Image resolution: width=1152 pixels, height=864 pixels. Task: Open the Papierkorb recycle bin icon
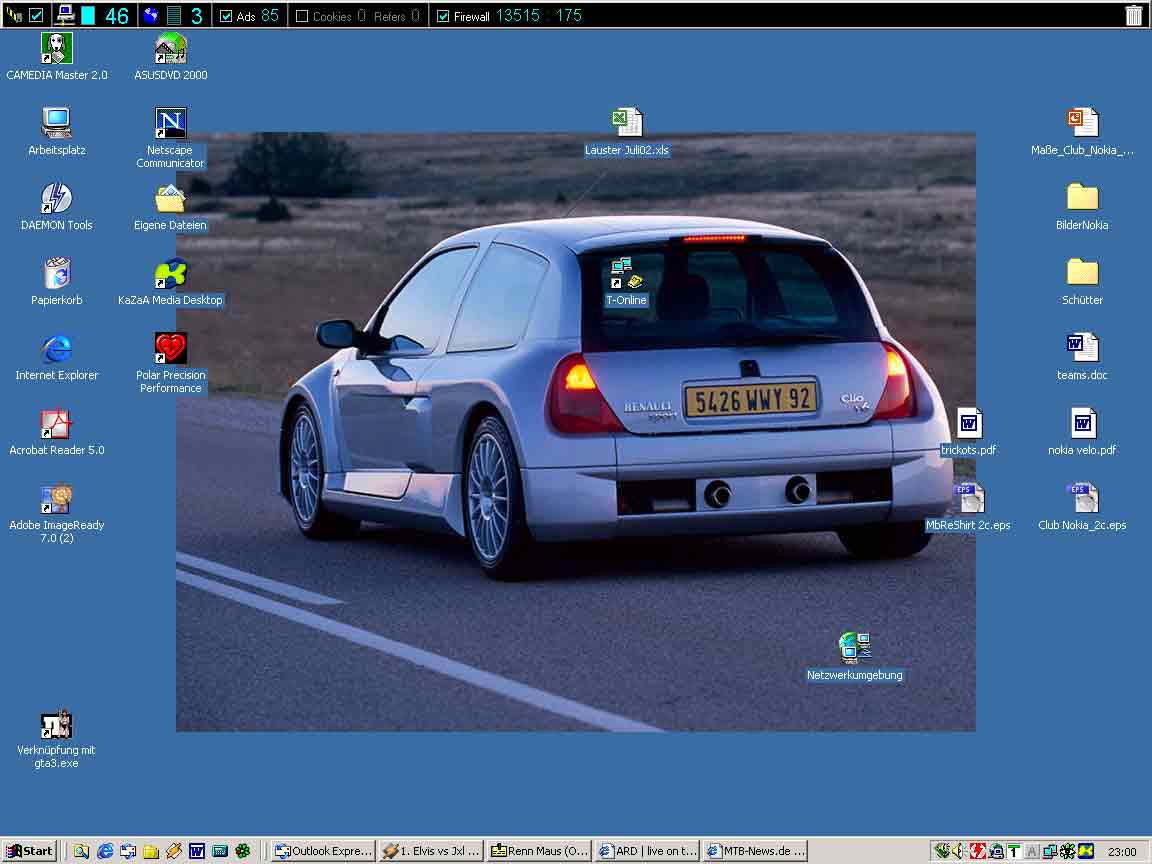click(57, 274)
